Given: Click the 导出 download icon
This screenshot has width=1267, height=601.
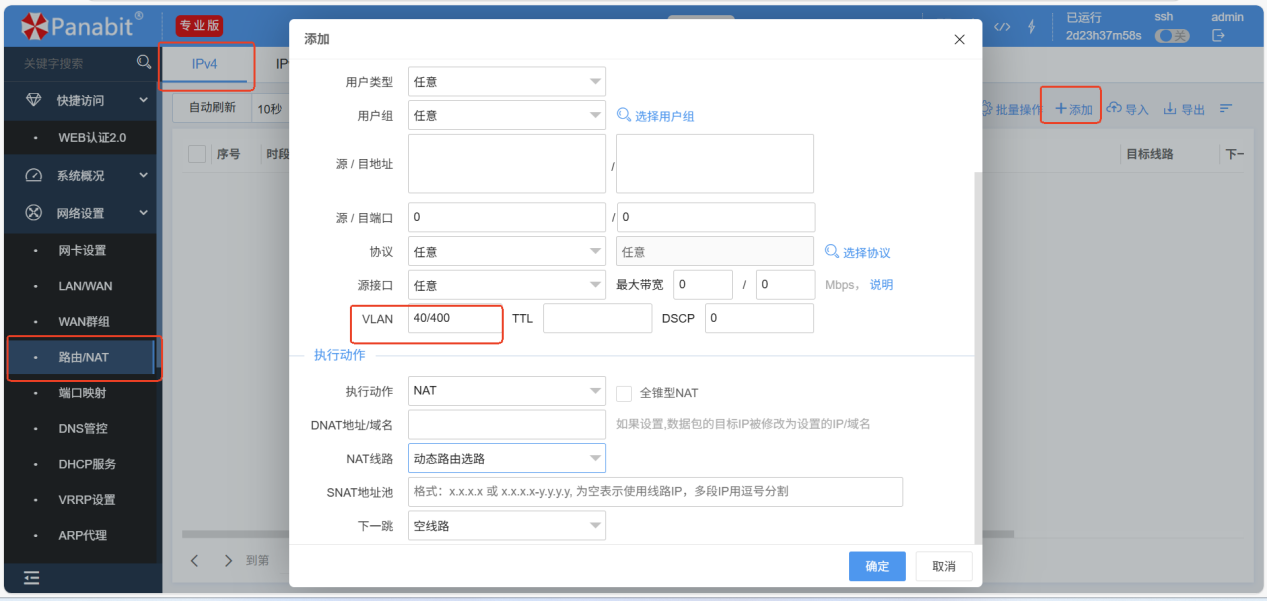Looking at the screenshot, I should coord(1169,109).
